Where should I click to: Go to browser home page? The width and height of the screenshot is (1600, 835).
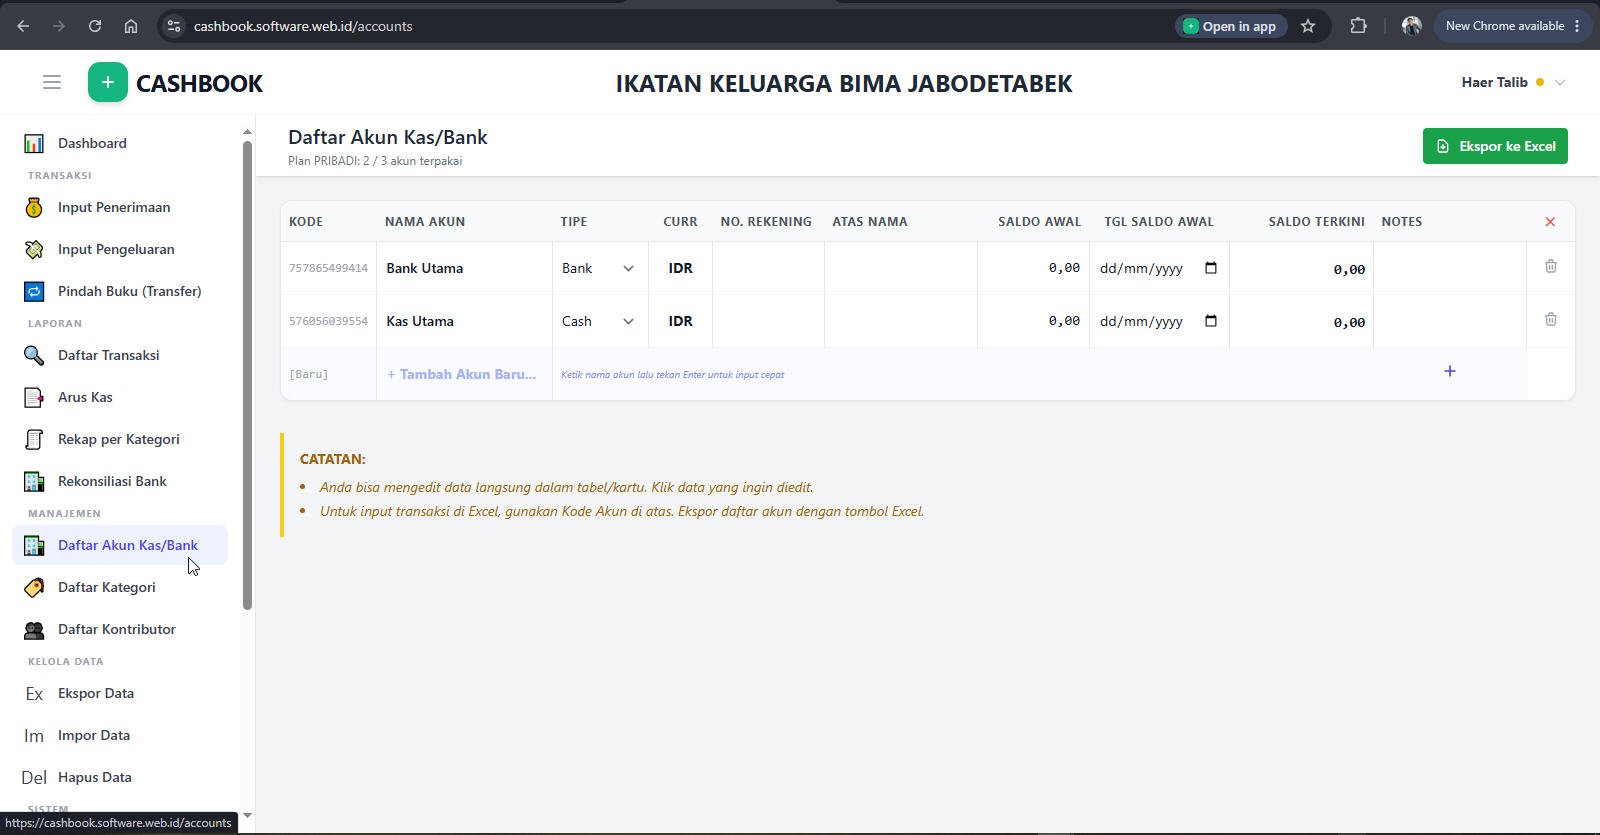(x=131, y=26)
